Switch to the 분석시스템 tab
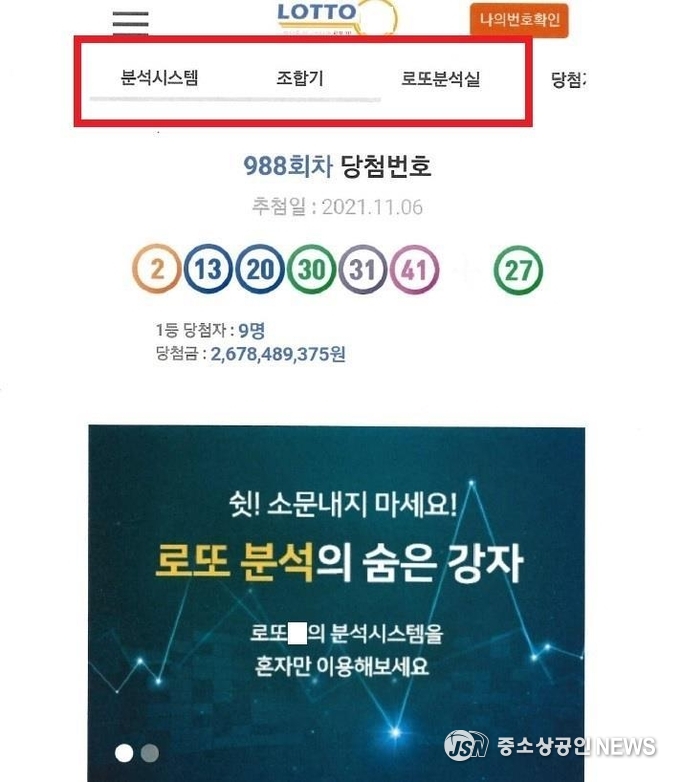Viewport: 680px width, 782px height. tap(160, 78)
